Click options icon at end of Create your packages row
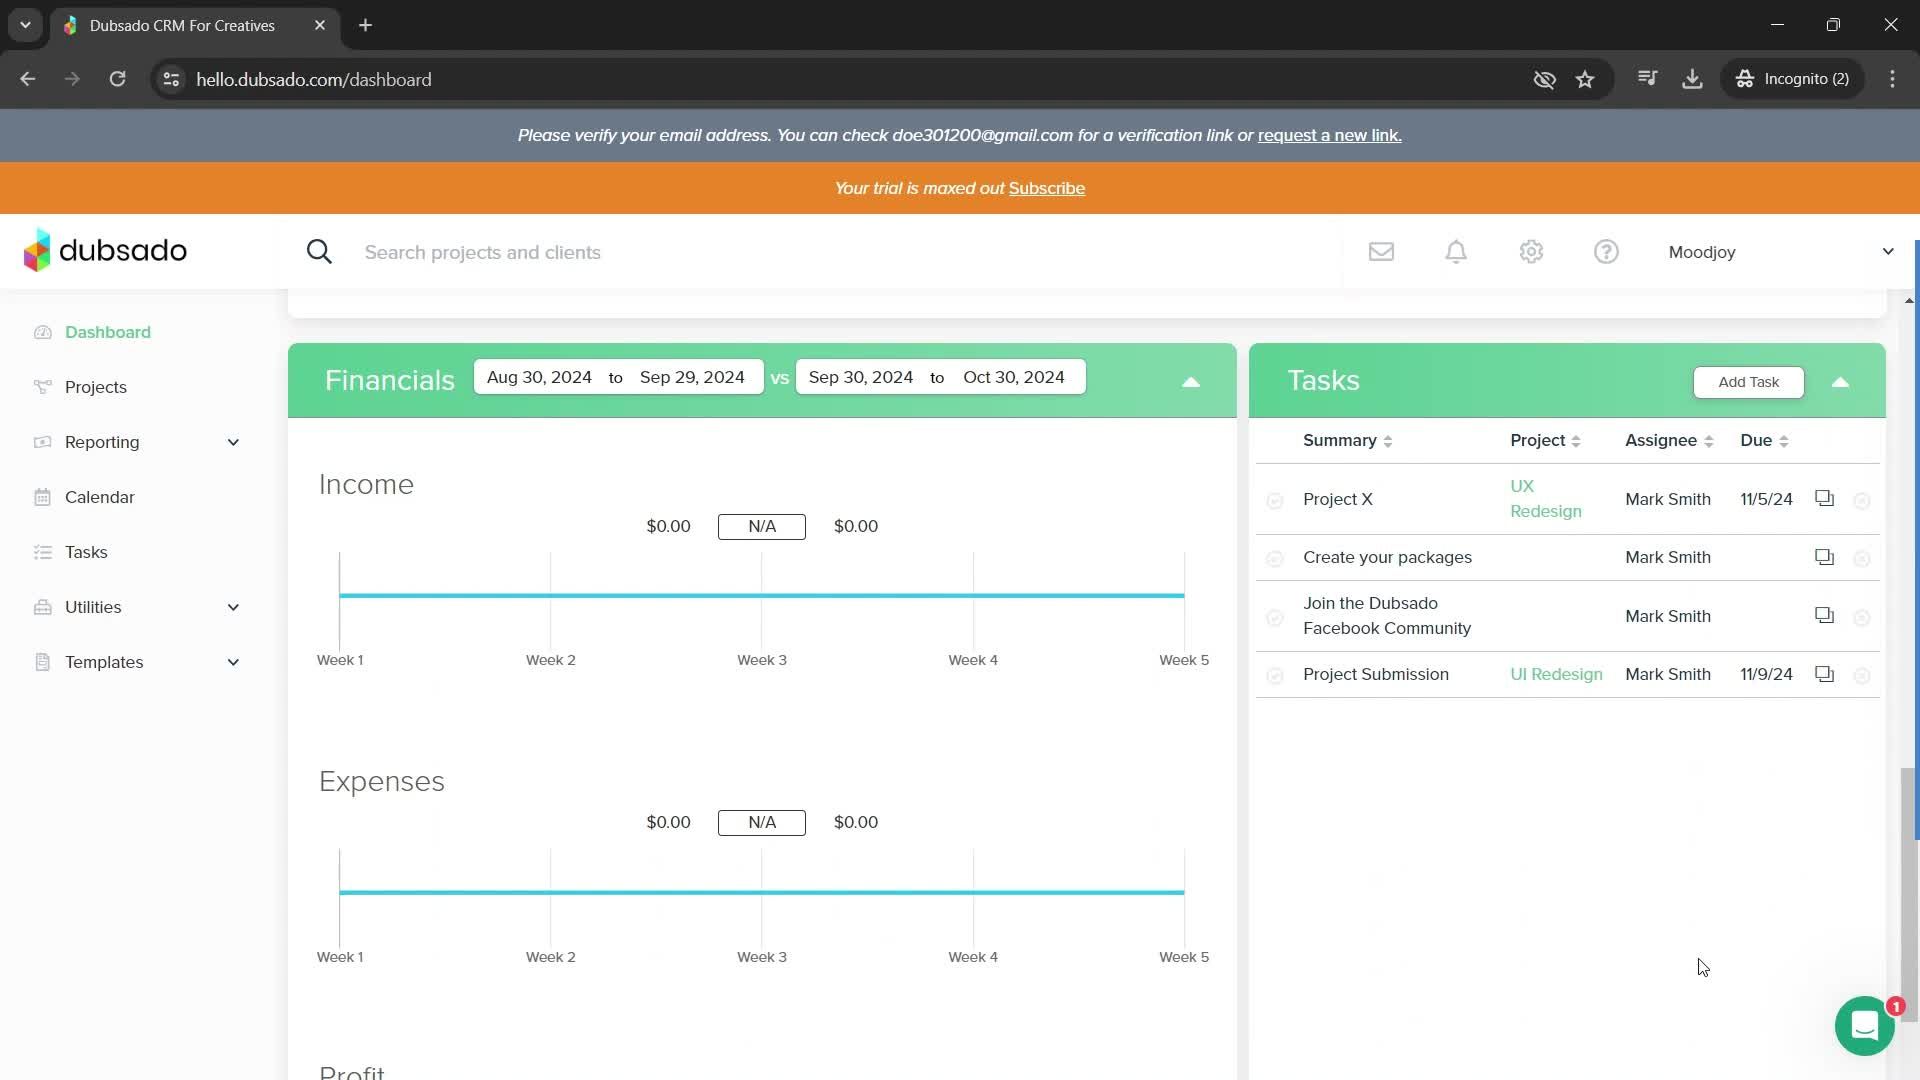Image resolution: width=1920 pixels, height=1080 pixels. pyautogui.click(x=1861, y=558)
